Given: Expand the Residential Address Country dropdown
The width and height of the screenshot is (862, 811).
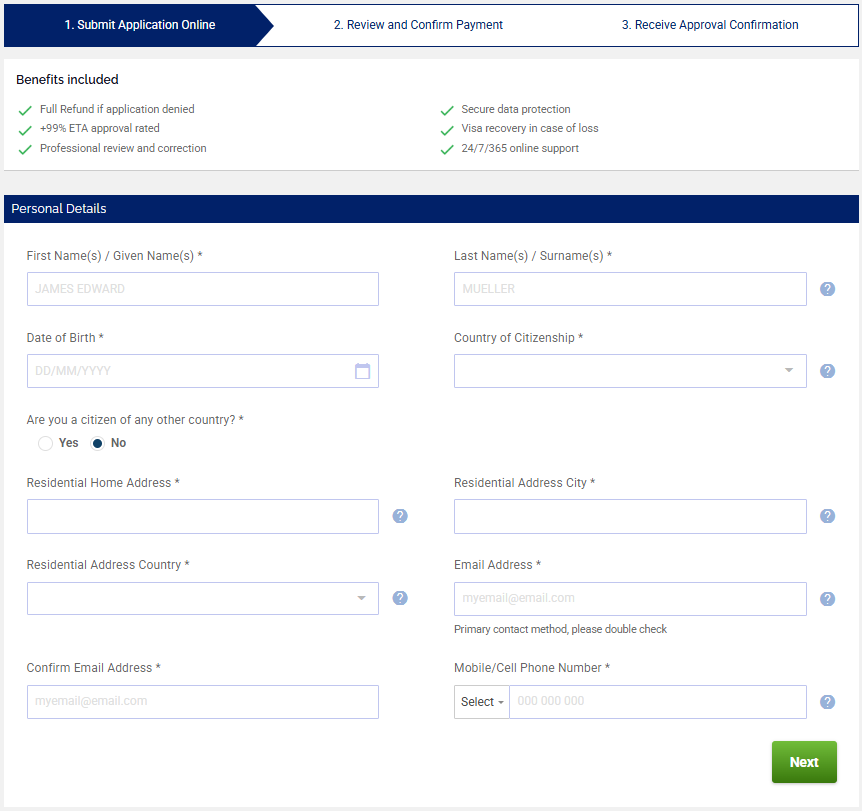Looking at the screenshot, I should pos(203,598).
